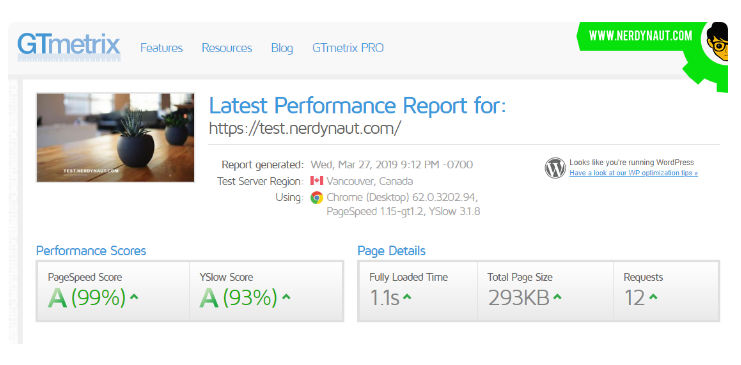Click the Total Page Size up arrow

point(557,297)
